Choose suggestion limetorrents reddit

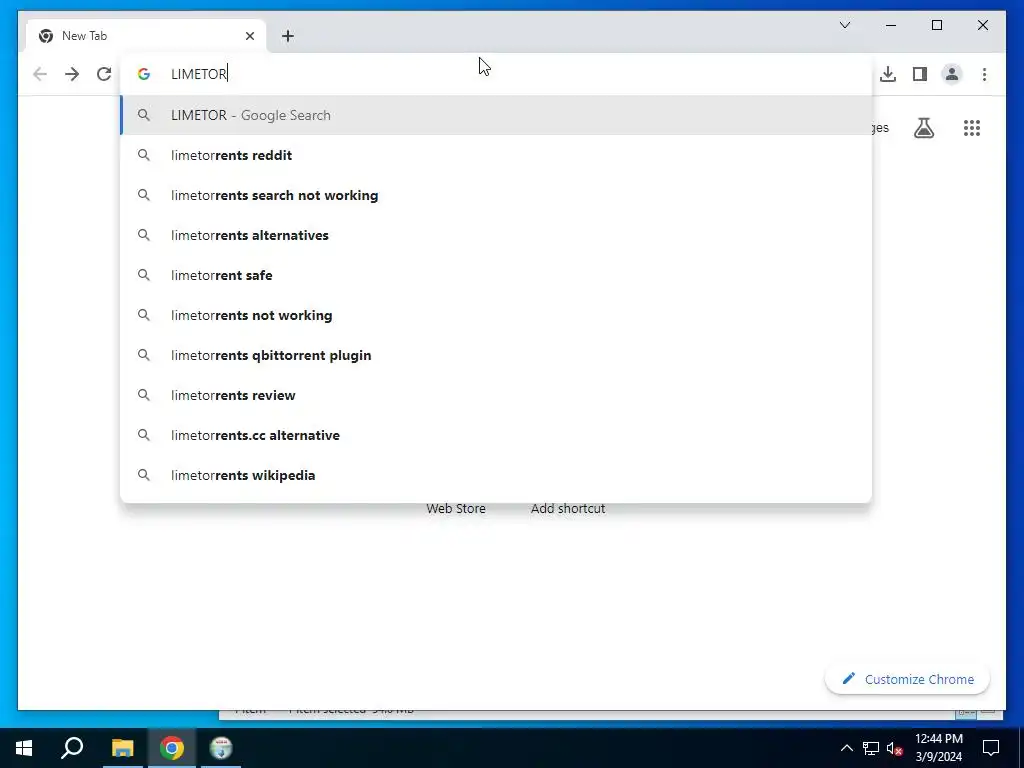[x=496, y=155]
